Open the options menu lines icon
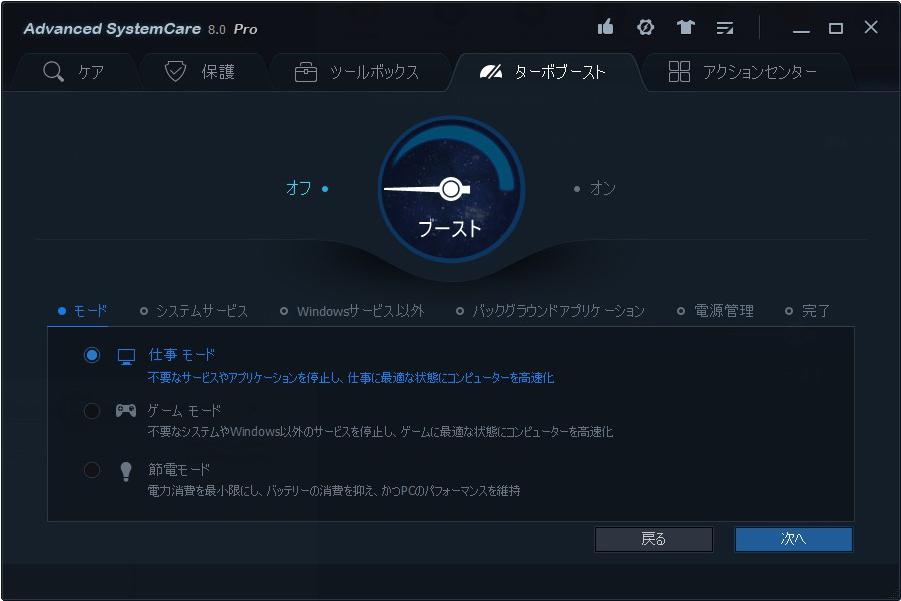 (725, 28)
